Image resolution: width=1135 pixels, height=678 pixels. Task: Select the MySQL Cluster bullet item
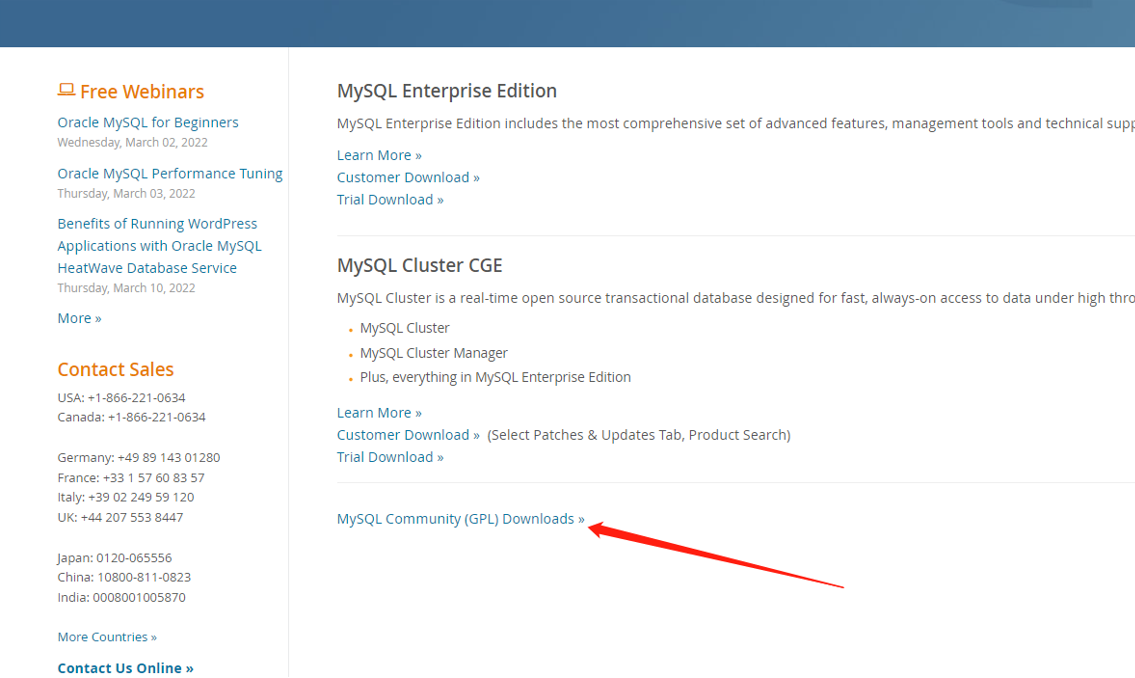405,329
